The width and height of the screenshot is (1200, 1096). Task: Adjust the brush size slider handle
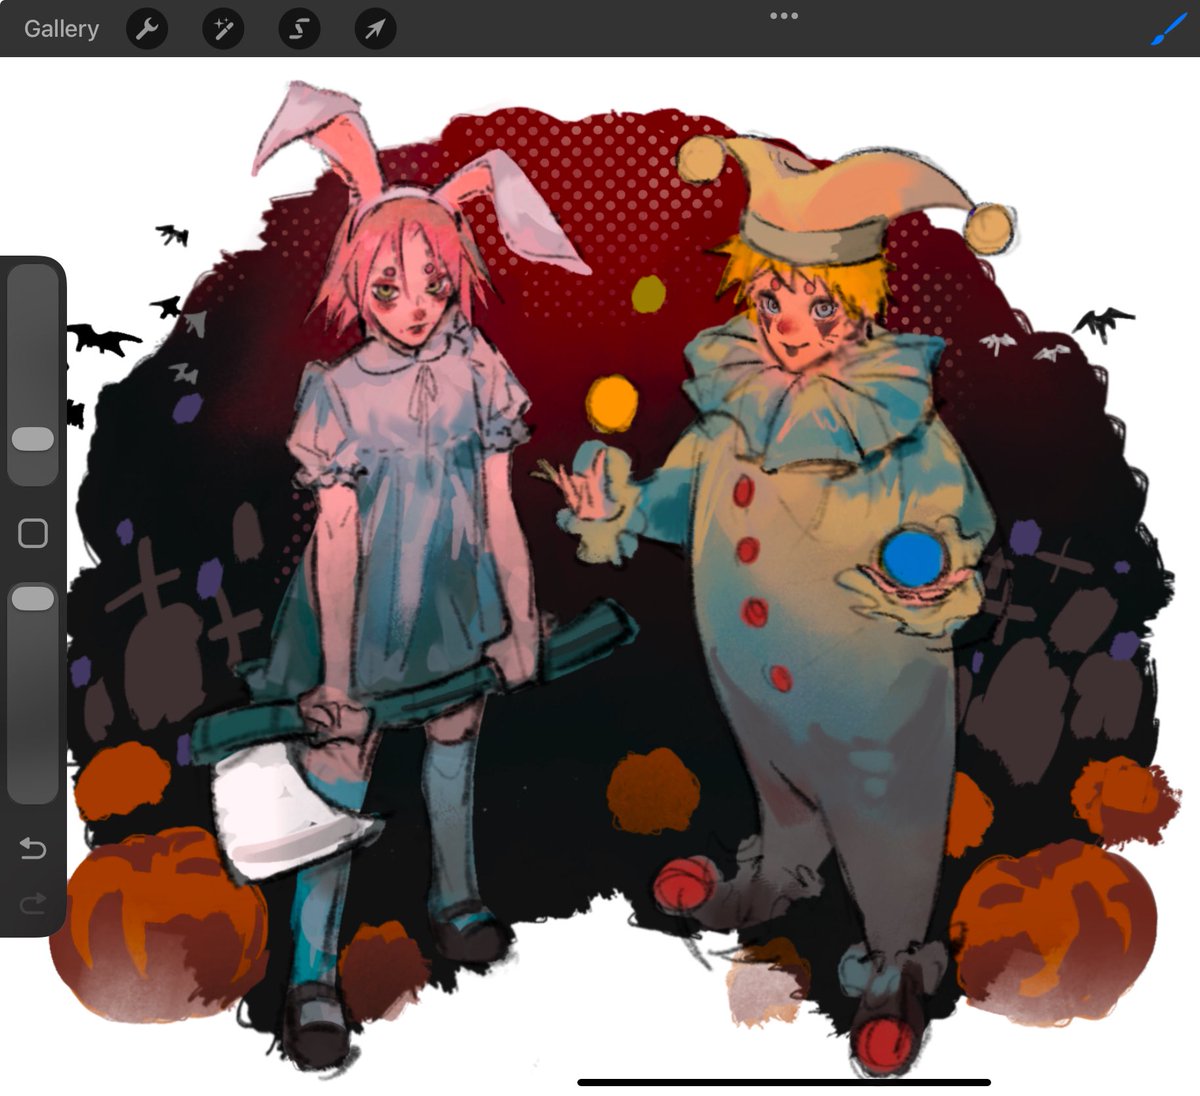33,439
